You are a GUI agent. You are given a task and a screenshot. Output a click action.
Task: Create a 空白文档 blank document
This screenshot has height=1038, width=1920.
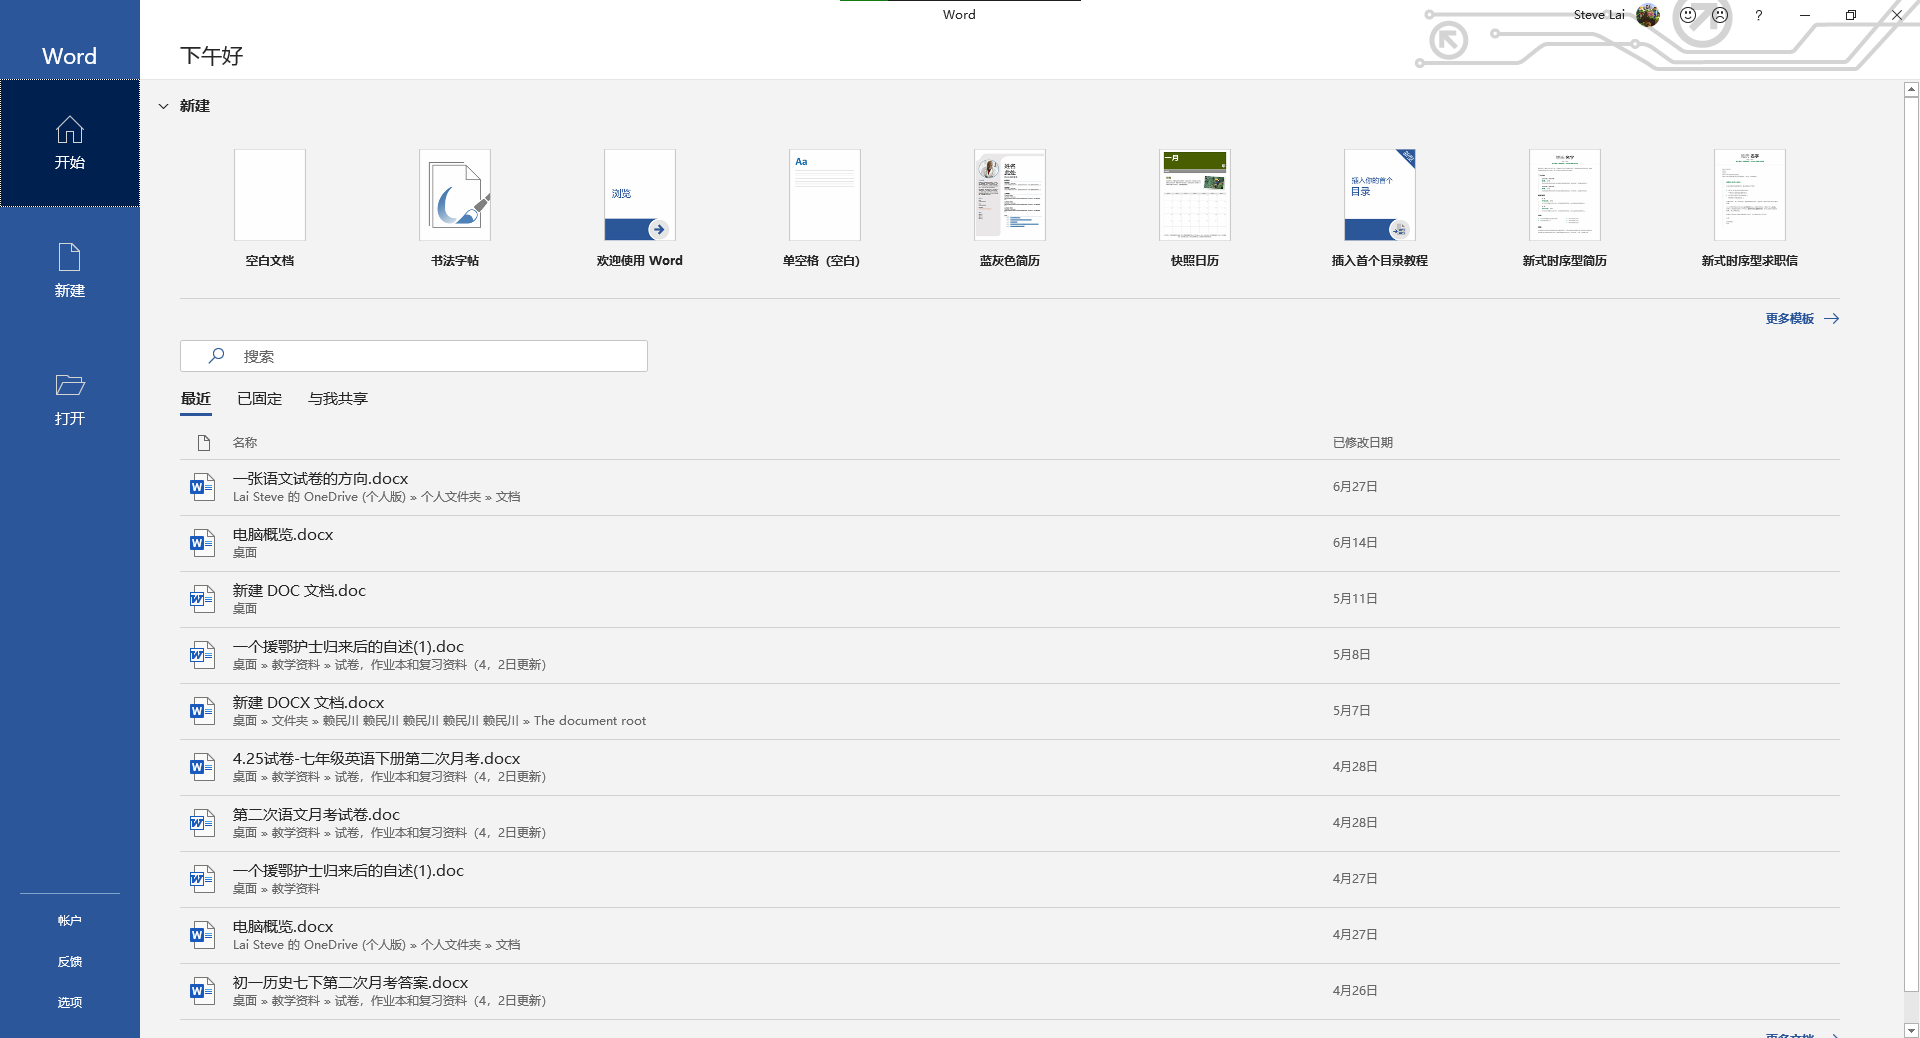click(270, 208)
